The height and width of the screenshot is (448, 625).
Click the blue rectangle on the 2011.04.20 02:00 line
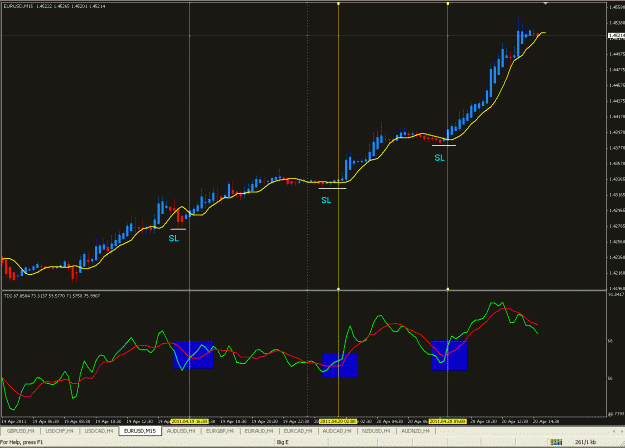(x=340, y=365)
